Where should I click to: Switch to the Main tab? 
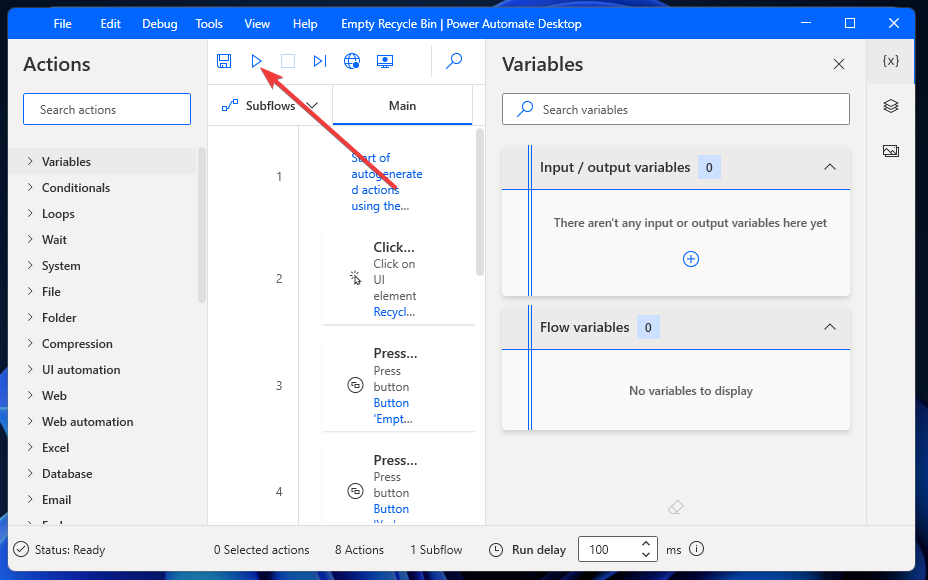(x=402, y=105)
